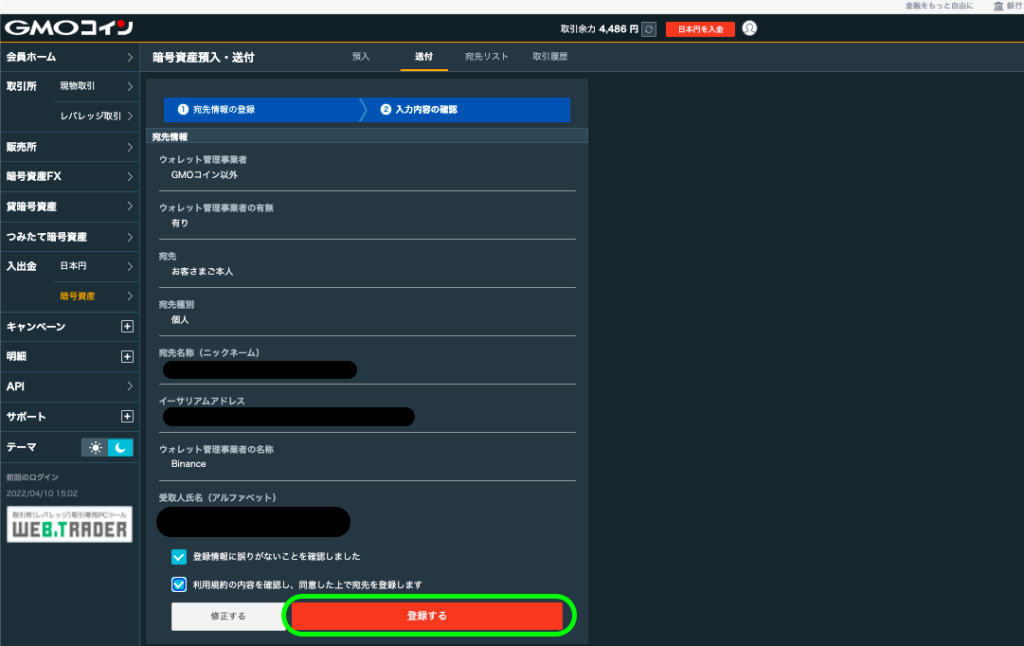Open the user account avatar icon
The width and height of the screenshot is (1024, 646).
[750, 29]
